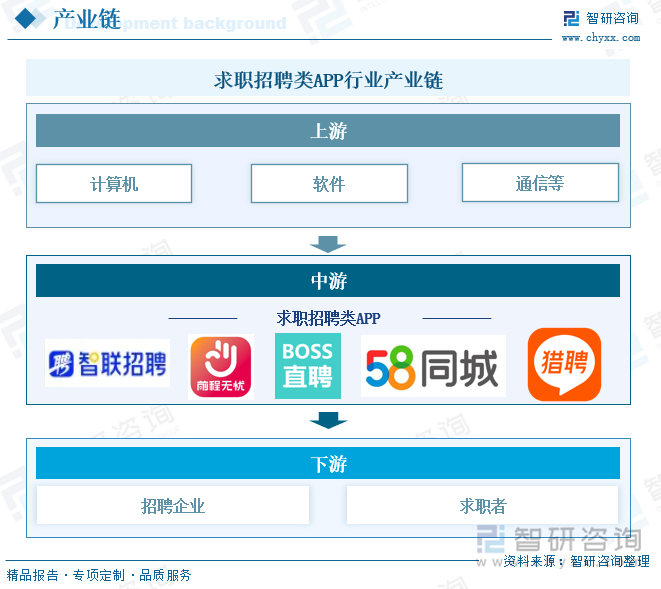Click the 中游 header bar
Screen dimensions: 661x589
click(x=328, y=280)
